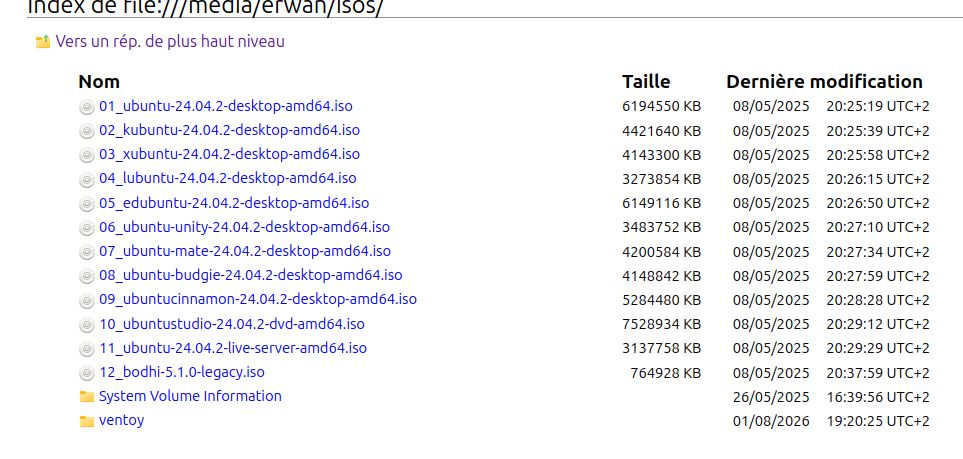Click the time 20:25:19 UTC+2
963x459 pixels.
click(878, 107)
